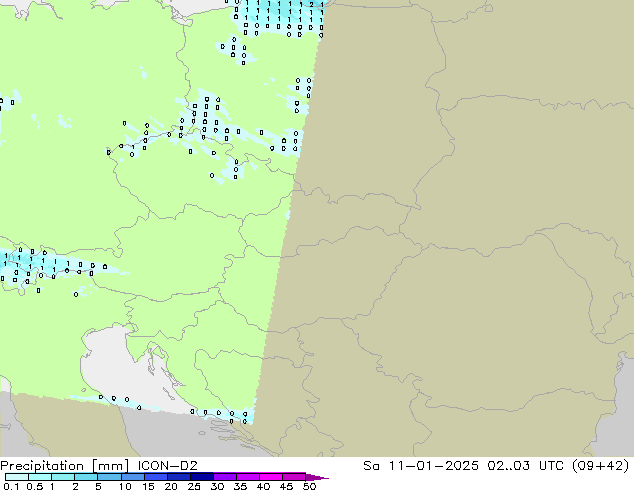Select legend swatch between 35 and 40
634x490 pixels.
pos(248,477)
